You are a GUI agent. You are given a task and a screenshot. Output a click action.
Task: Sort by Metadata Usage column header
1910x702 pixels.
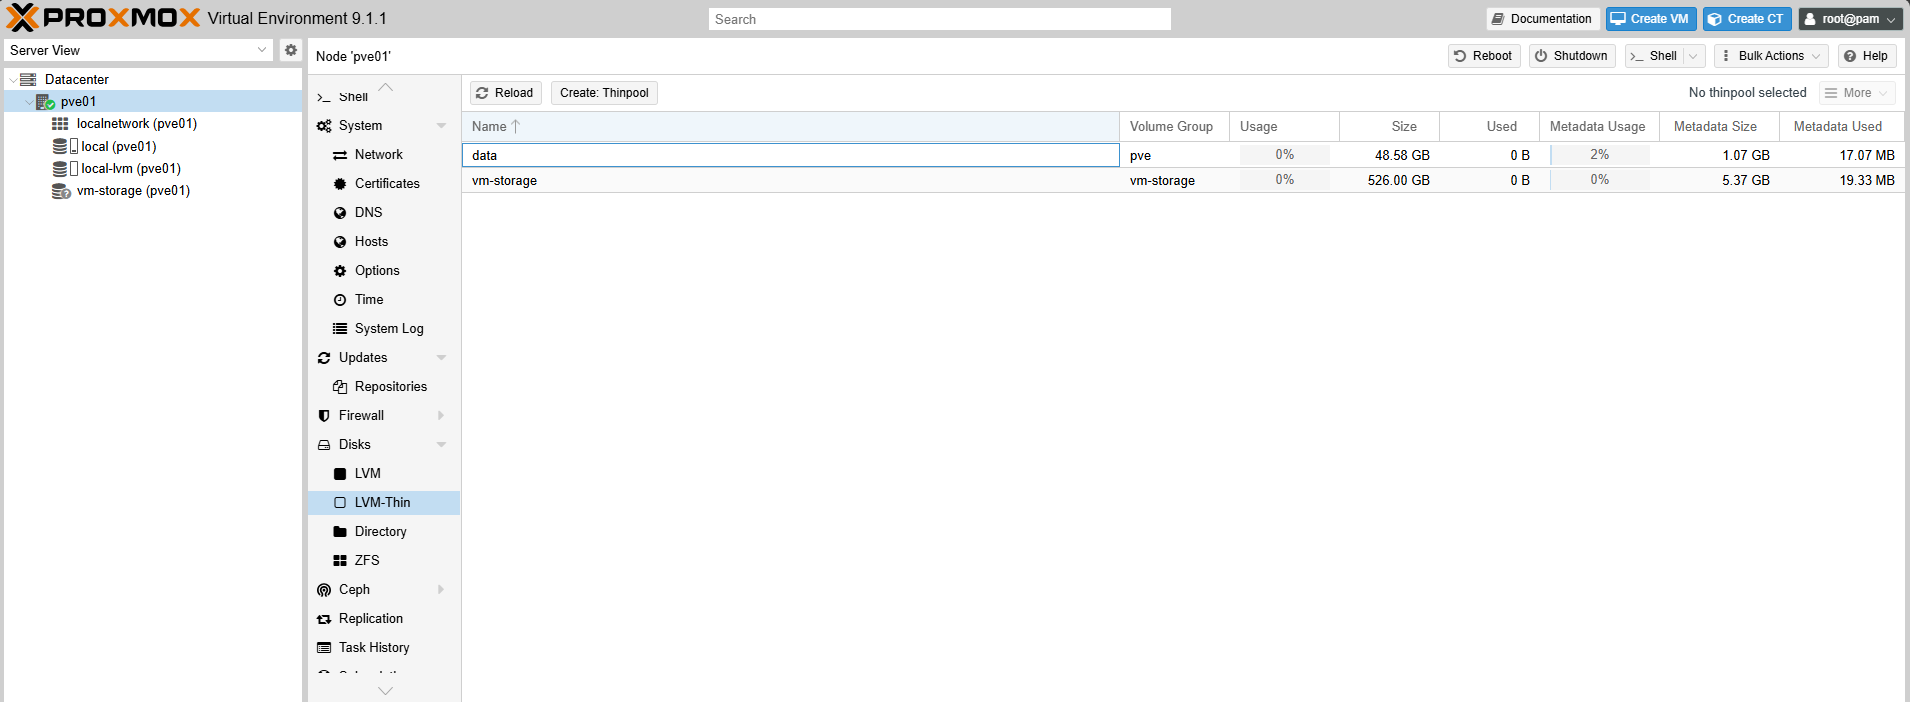(1599, 126)
